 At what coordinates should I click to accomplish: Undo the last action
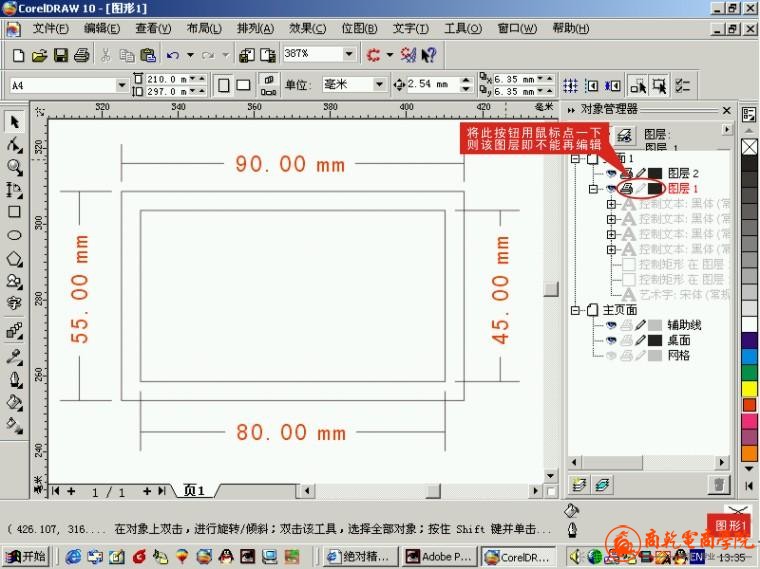[173, 55]
